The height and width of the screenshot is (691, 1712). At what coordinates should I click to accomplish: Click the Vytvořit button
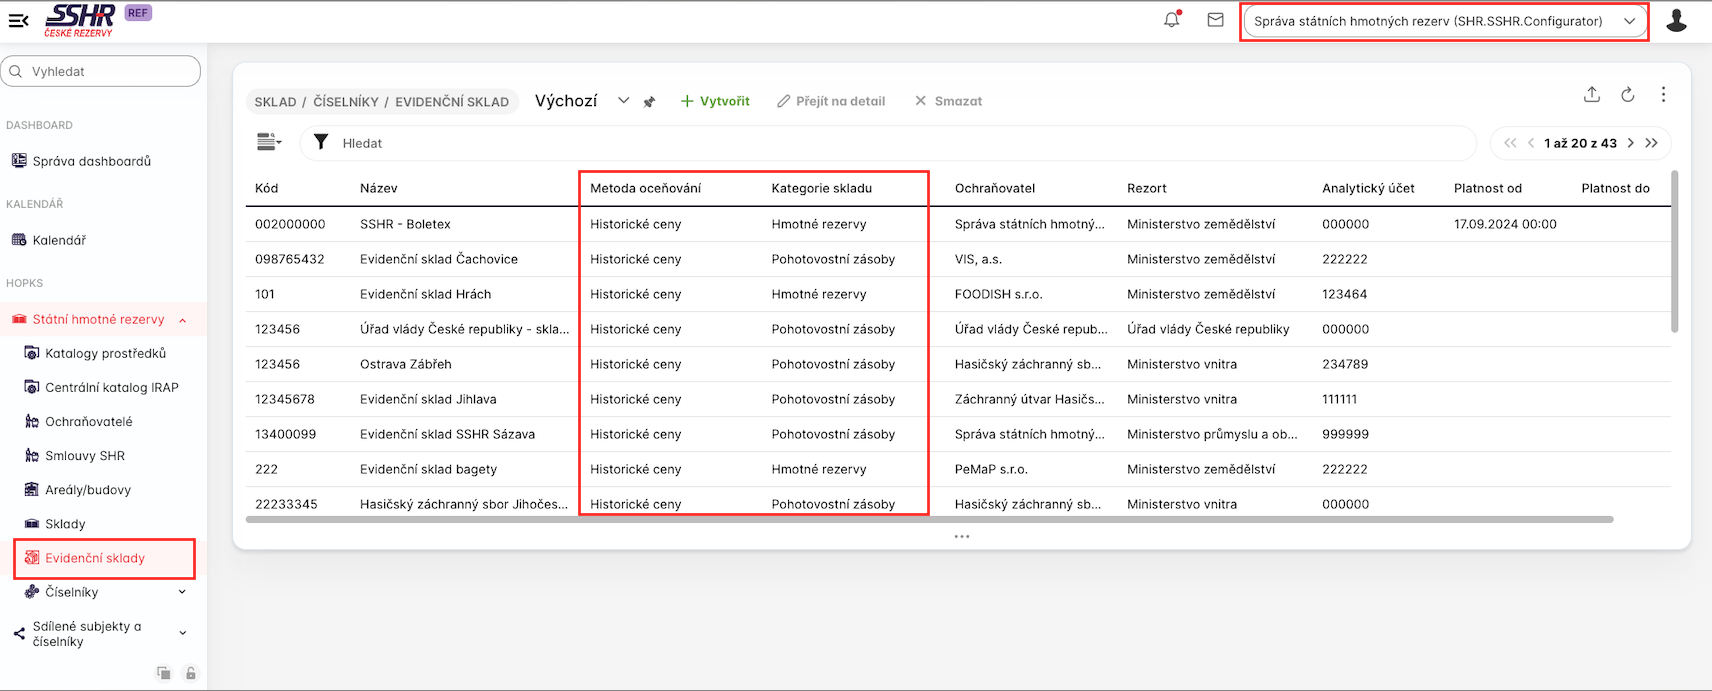pos(715,101)
